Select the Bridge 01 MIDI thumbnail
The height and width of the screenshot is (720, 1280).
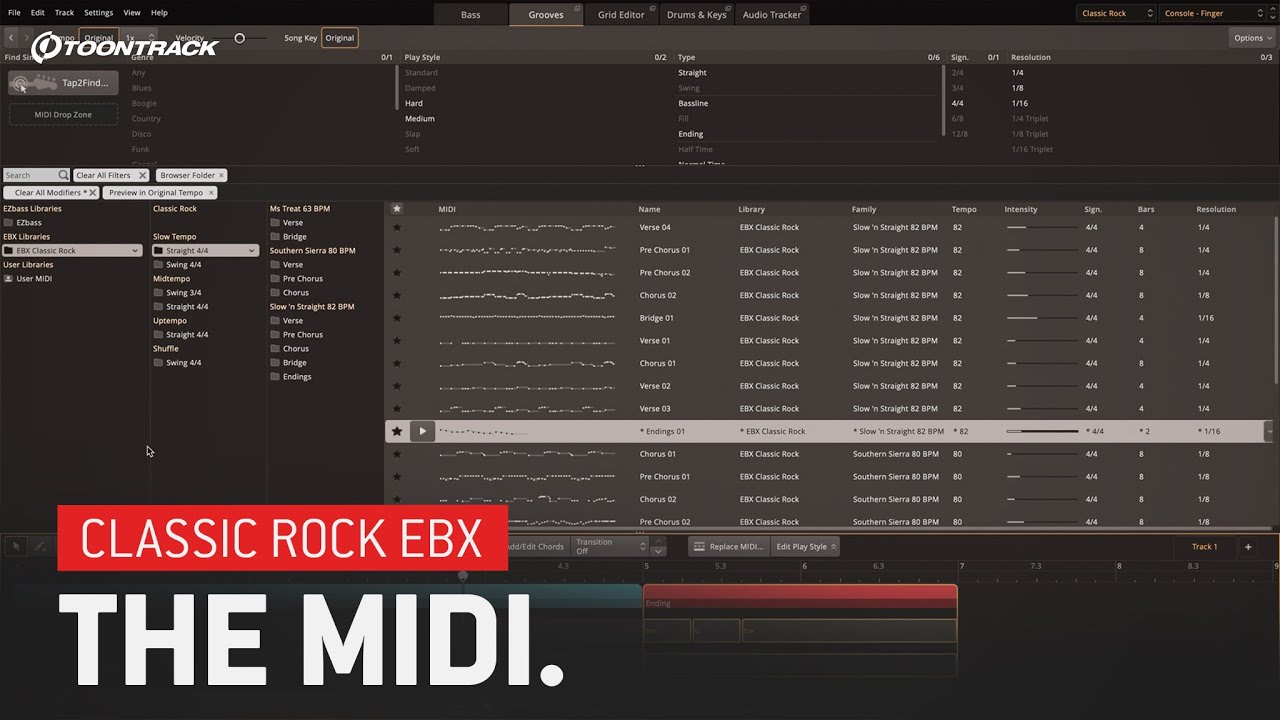pos(527,318)
